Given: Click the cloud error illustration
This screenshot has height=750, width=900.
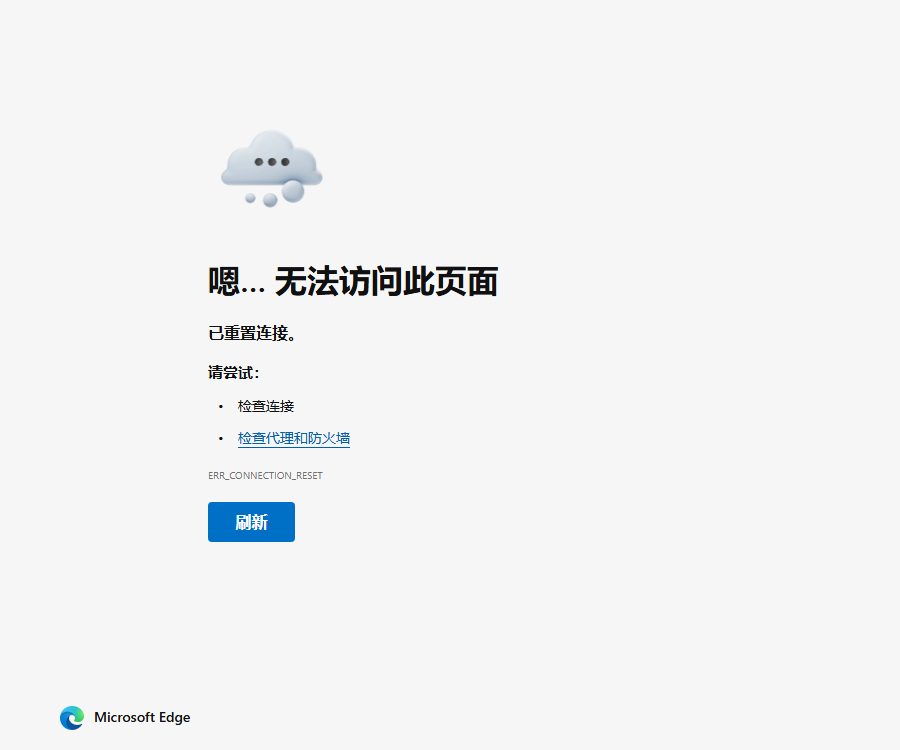Looking at the screenshot, I should (x=271, y=168).
